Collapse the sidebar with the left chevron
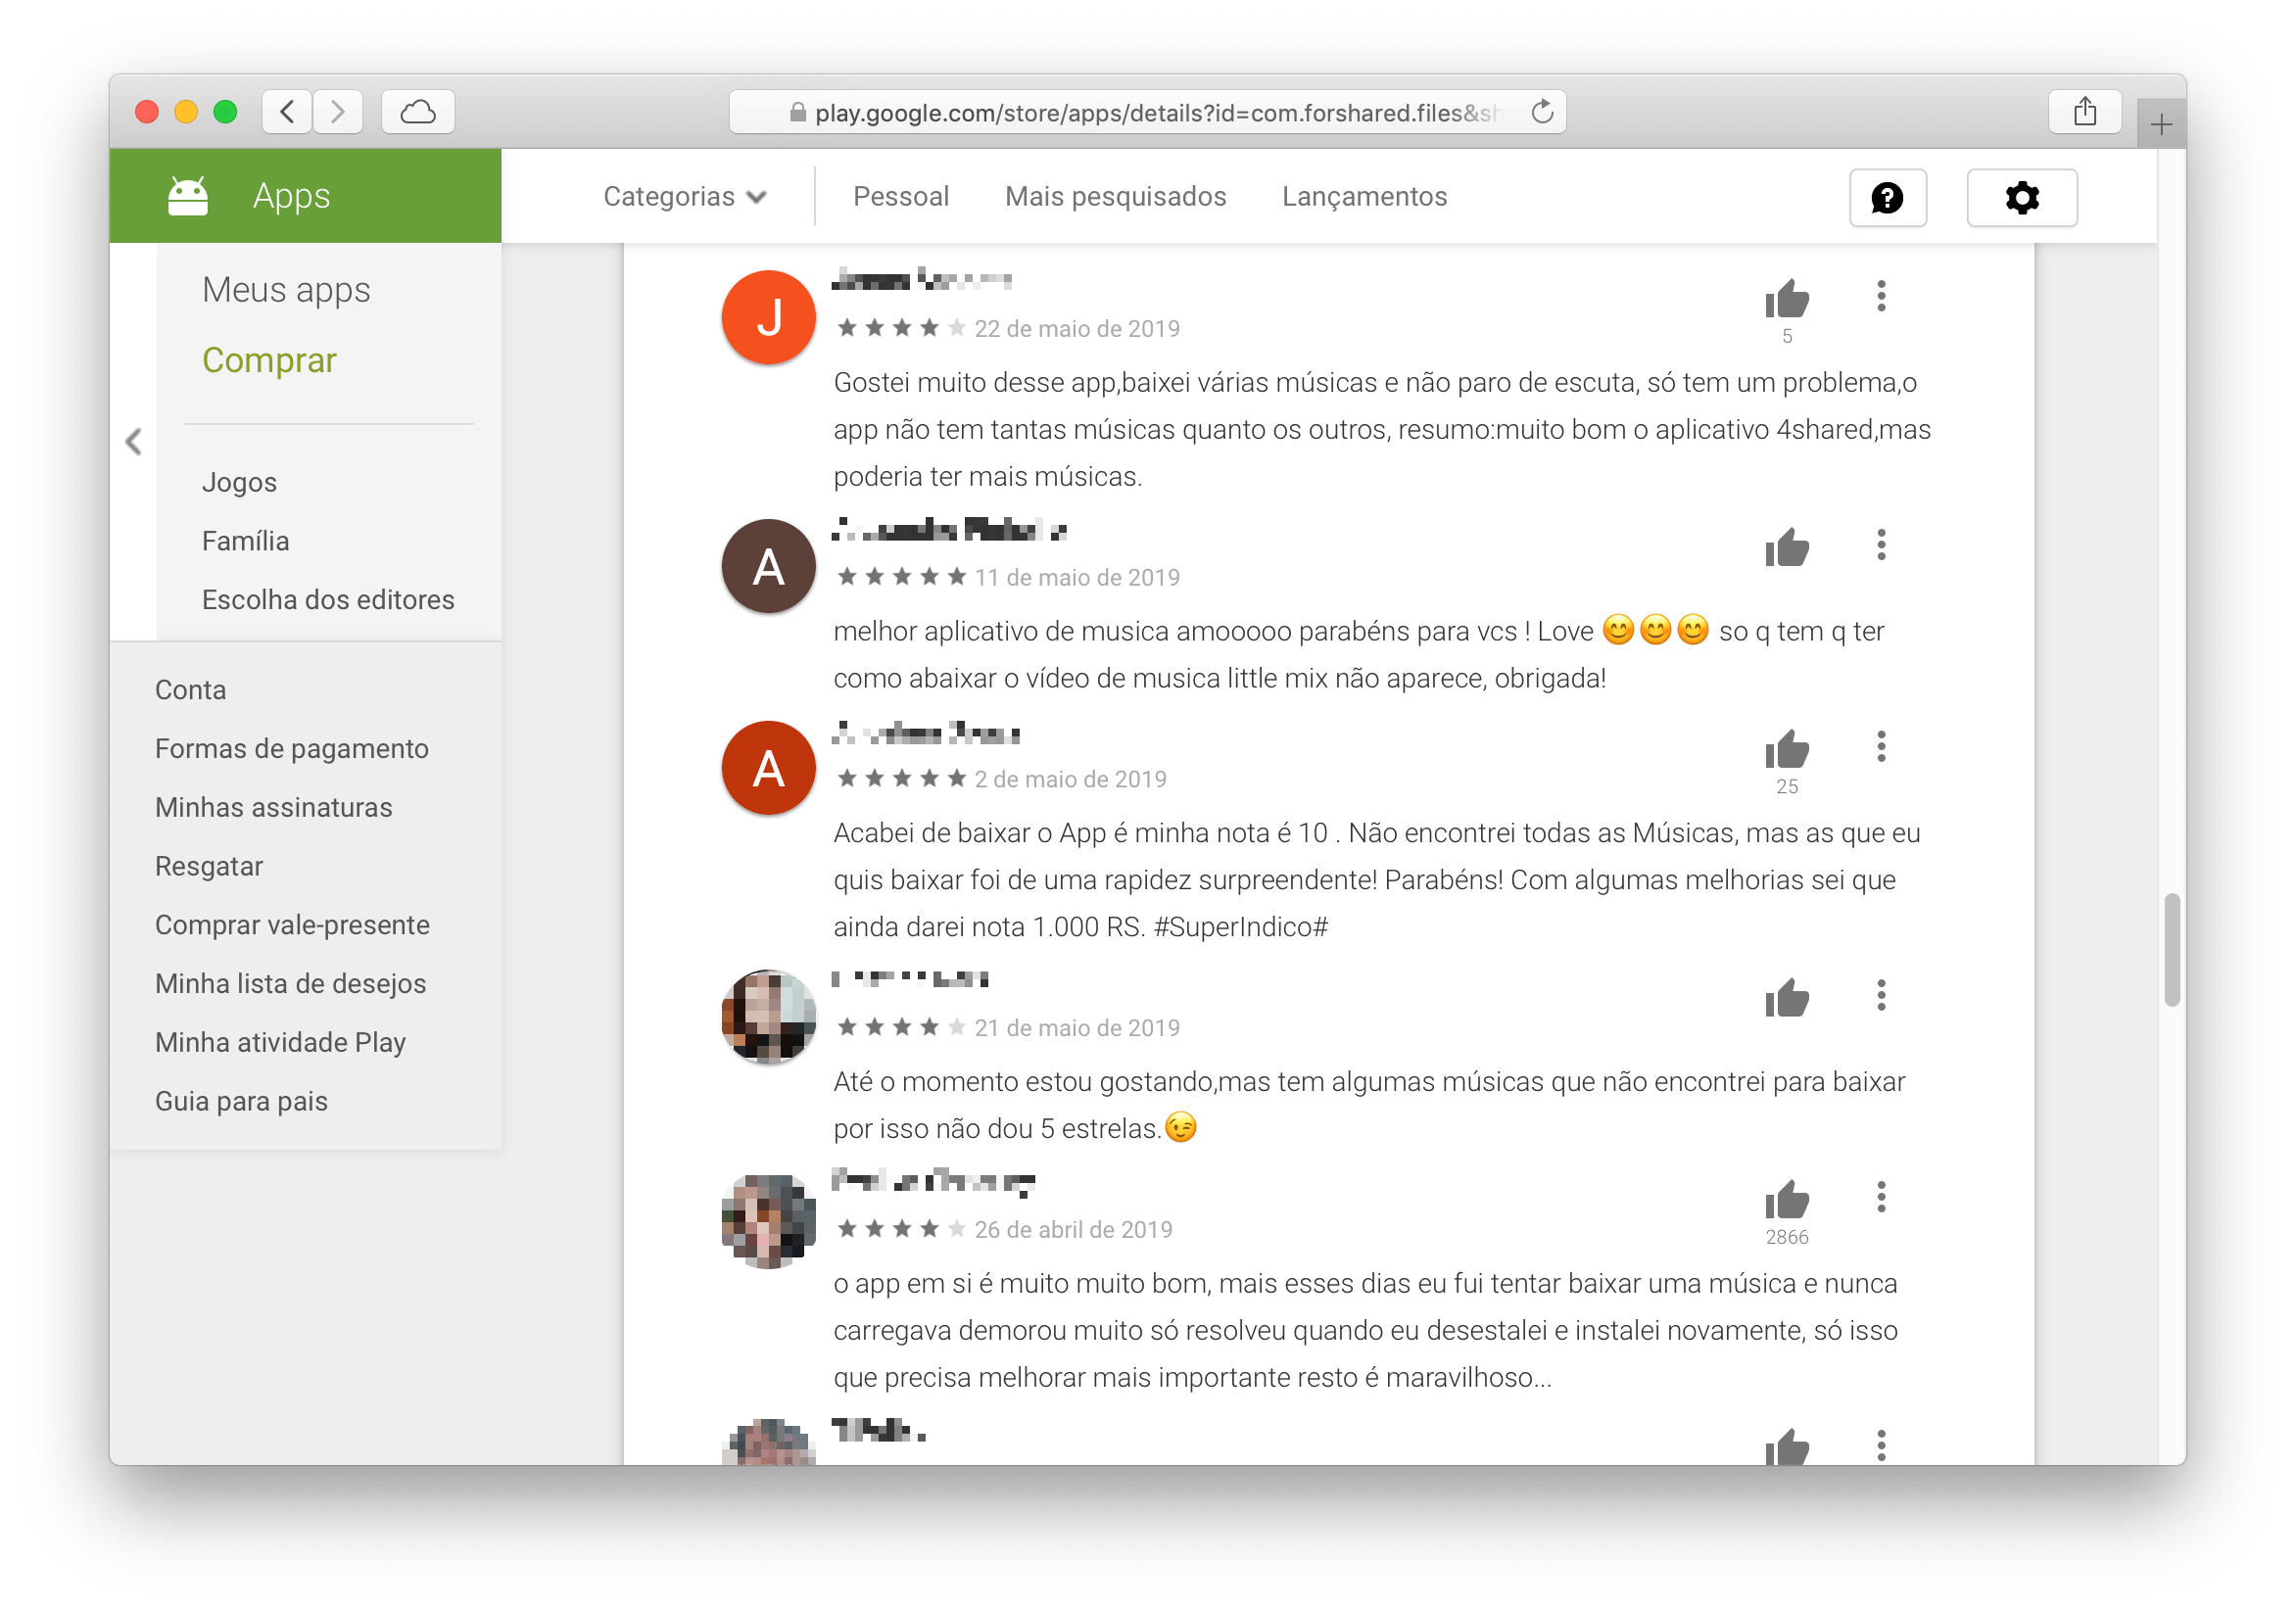This screenshot has width=2296, height=1610. [x=134, y=441]
